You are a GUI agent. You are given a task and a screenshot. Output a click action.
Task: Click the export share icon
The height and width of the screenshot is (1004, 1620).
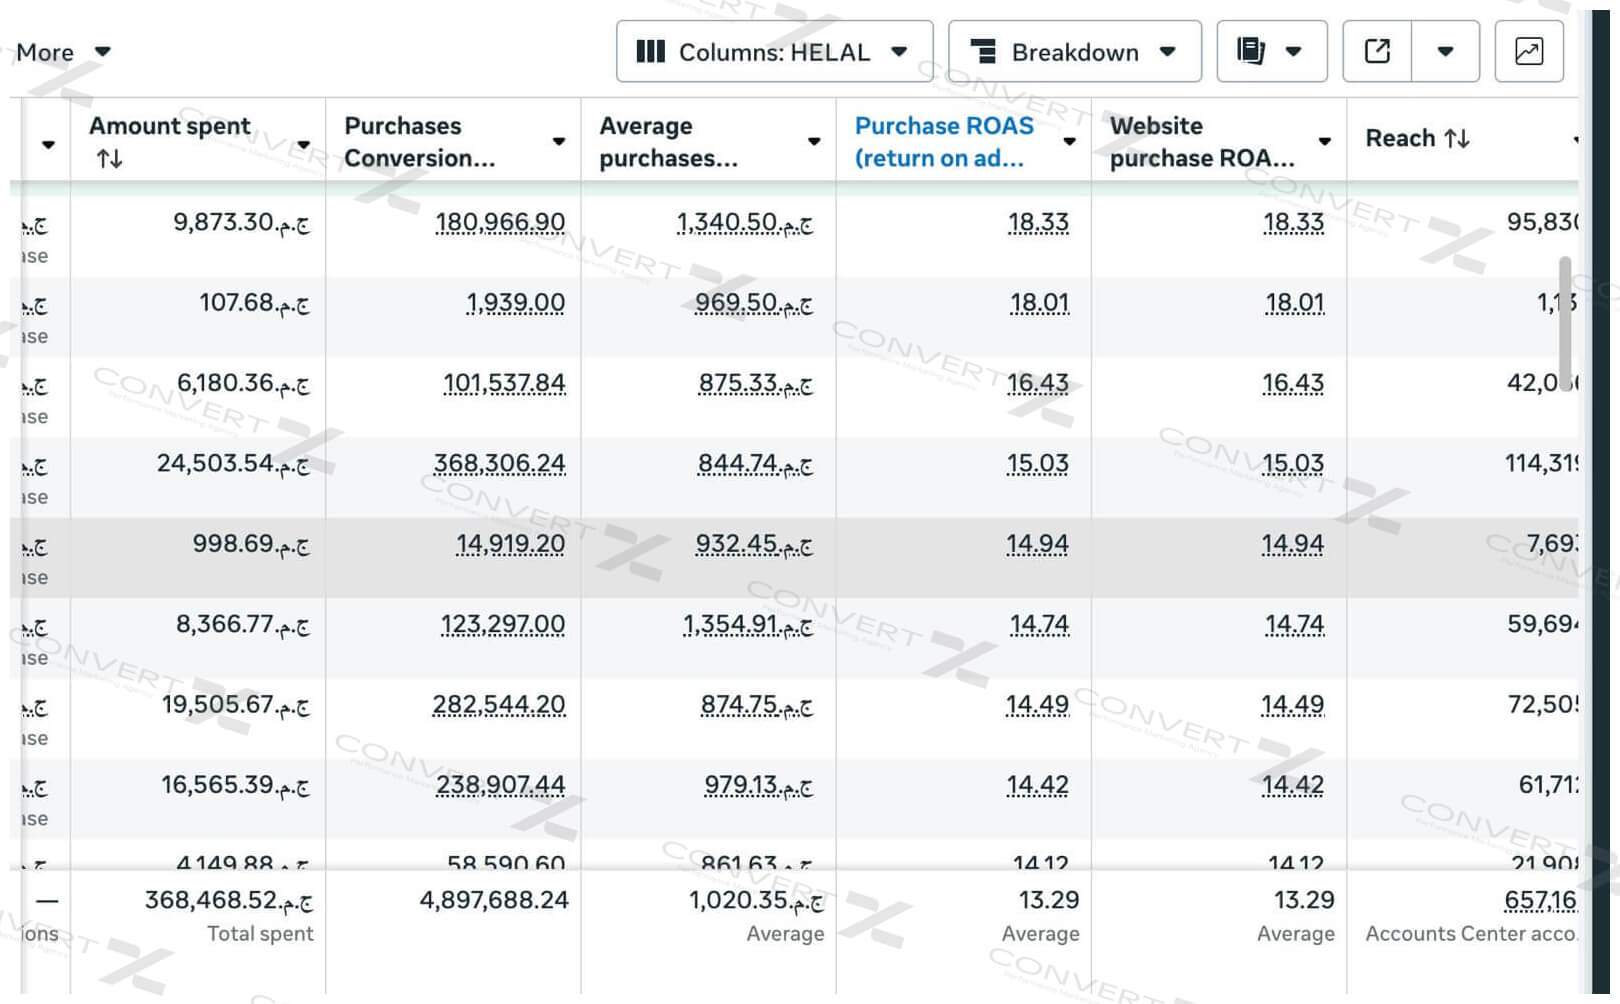pos(1377,51)
